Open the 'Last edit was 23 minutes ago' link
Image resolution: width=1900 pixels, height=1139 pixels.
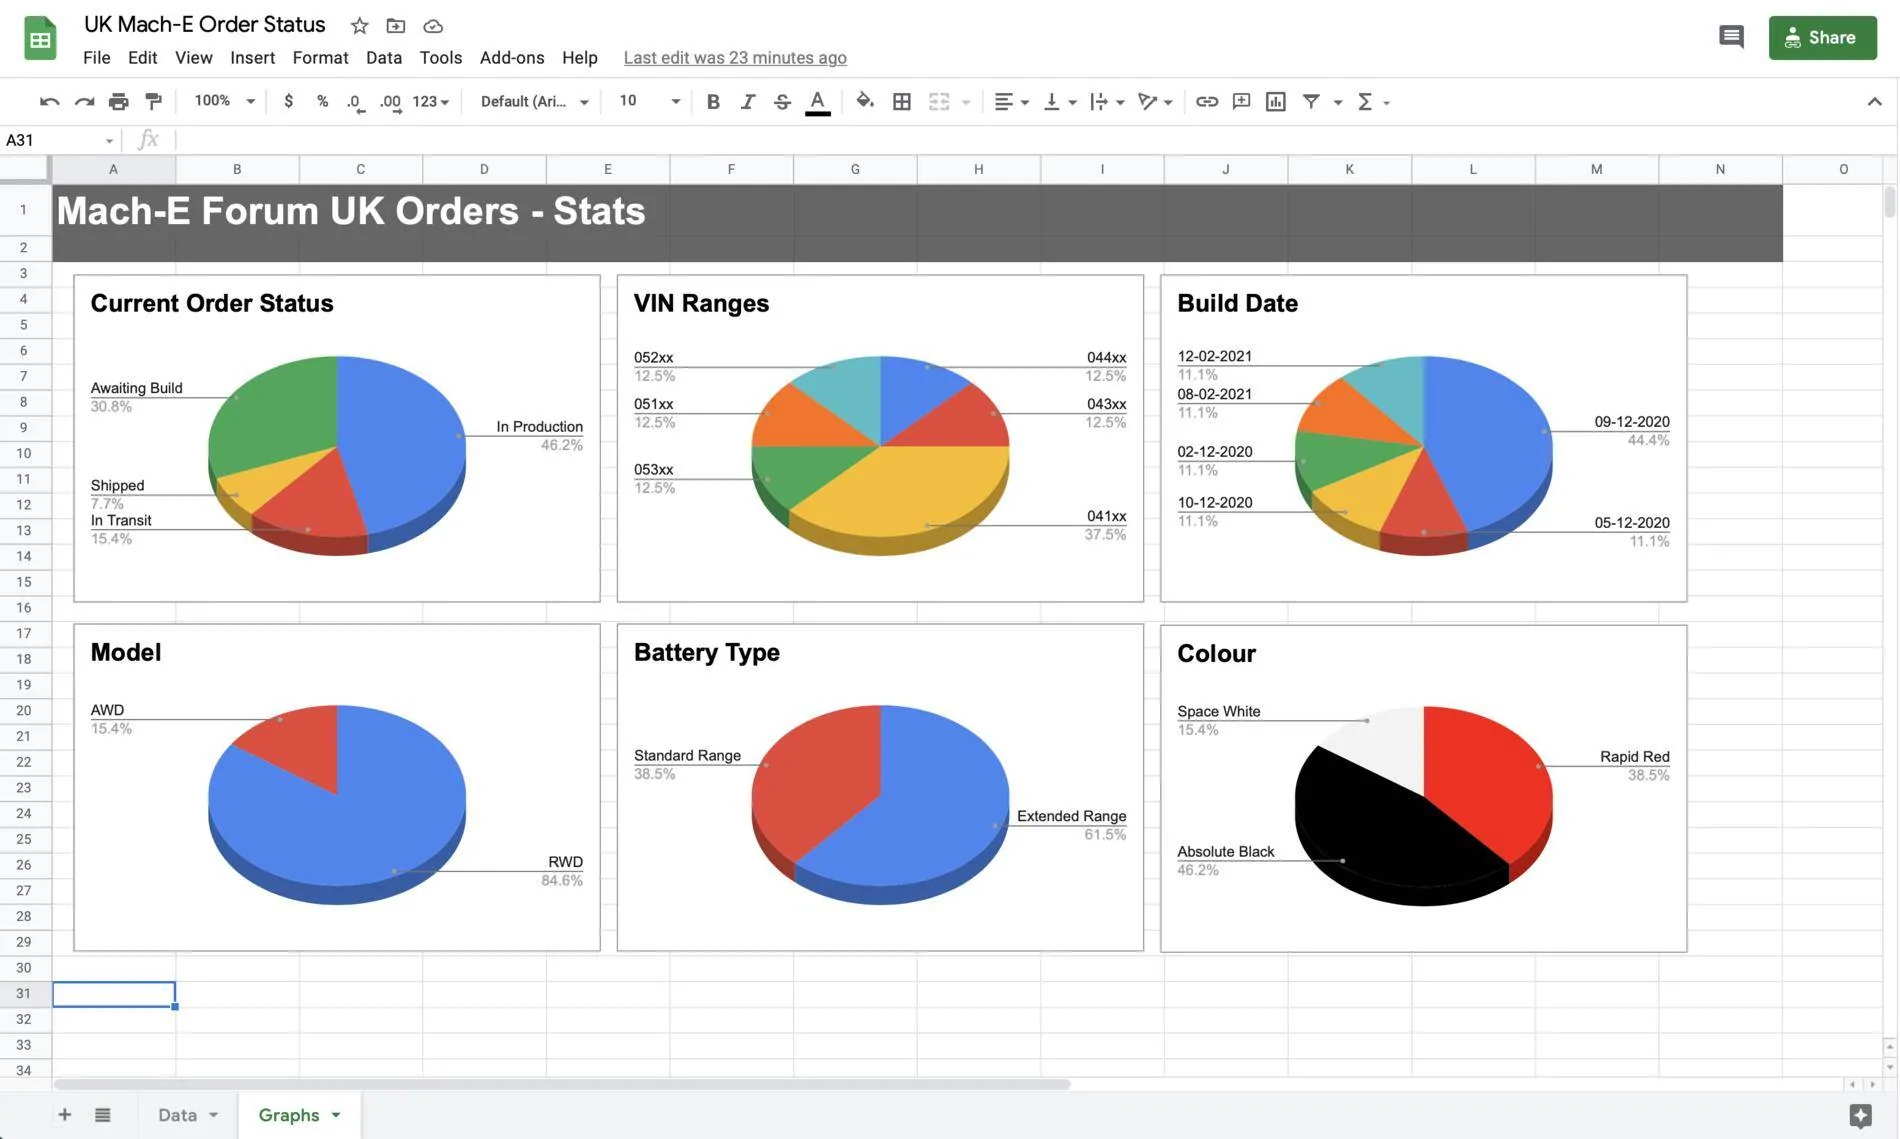[735, 58]
